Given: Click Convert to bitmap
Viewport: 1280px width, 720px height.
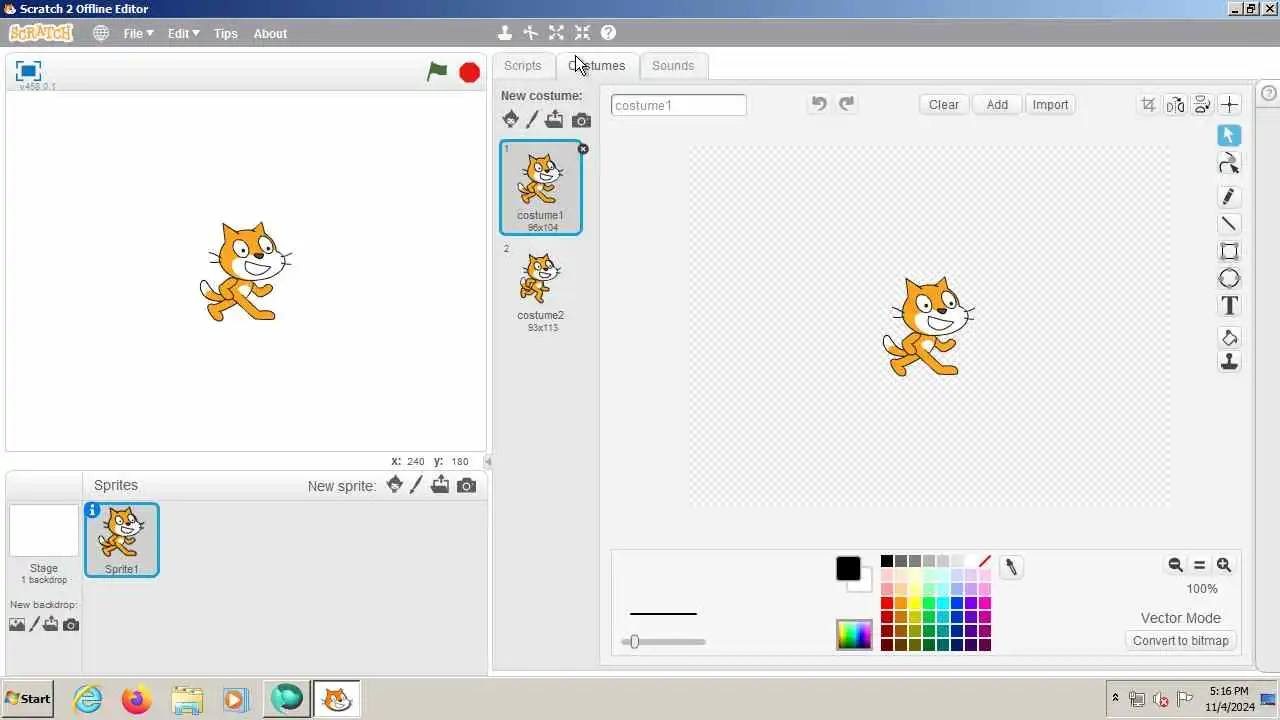Looking at the screenshot, I should pos(1181,641).
